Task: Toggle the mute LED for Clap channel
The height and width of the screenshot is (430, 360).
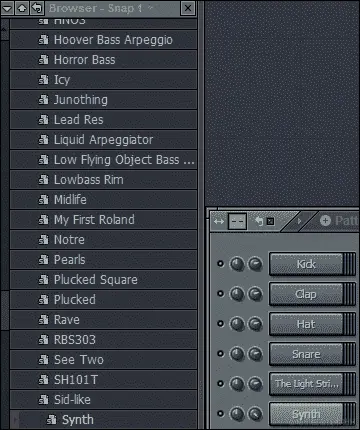Action: (220, 294)
